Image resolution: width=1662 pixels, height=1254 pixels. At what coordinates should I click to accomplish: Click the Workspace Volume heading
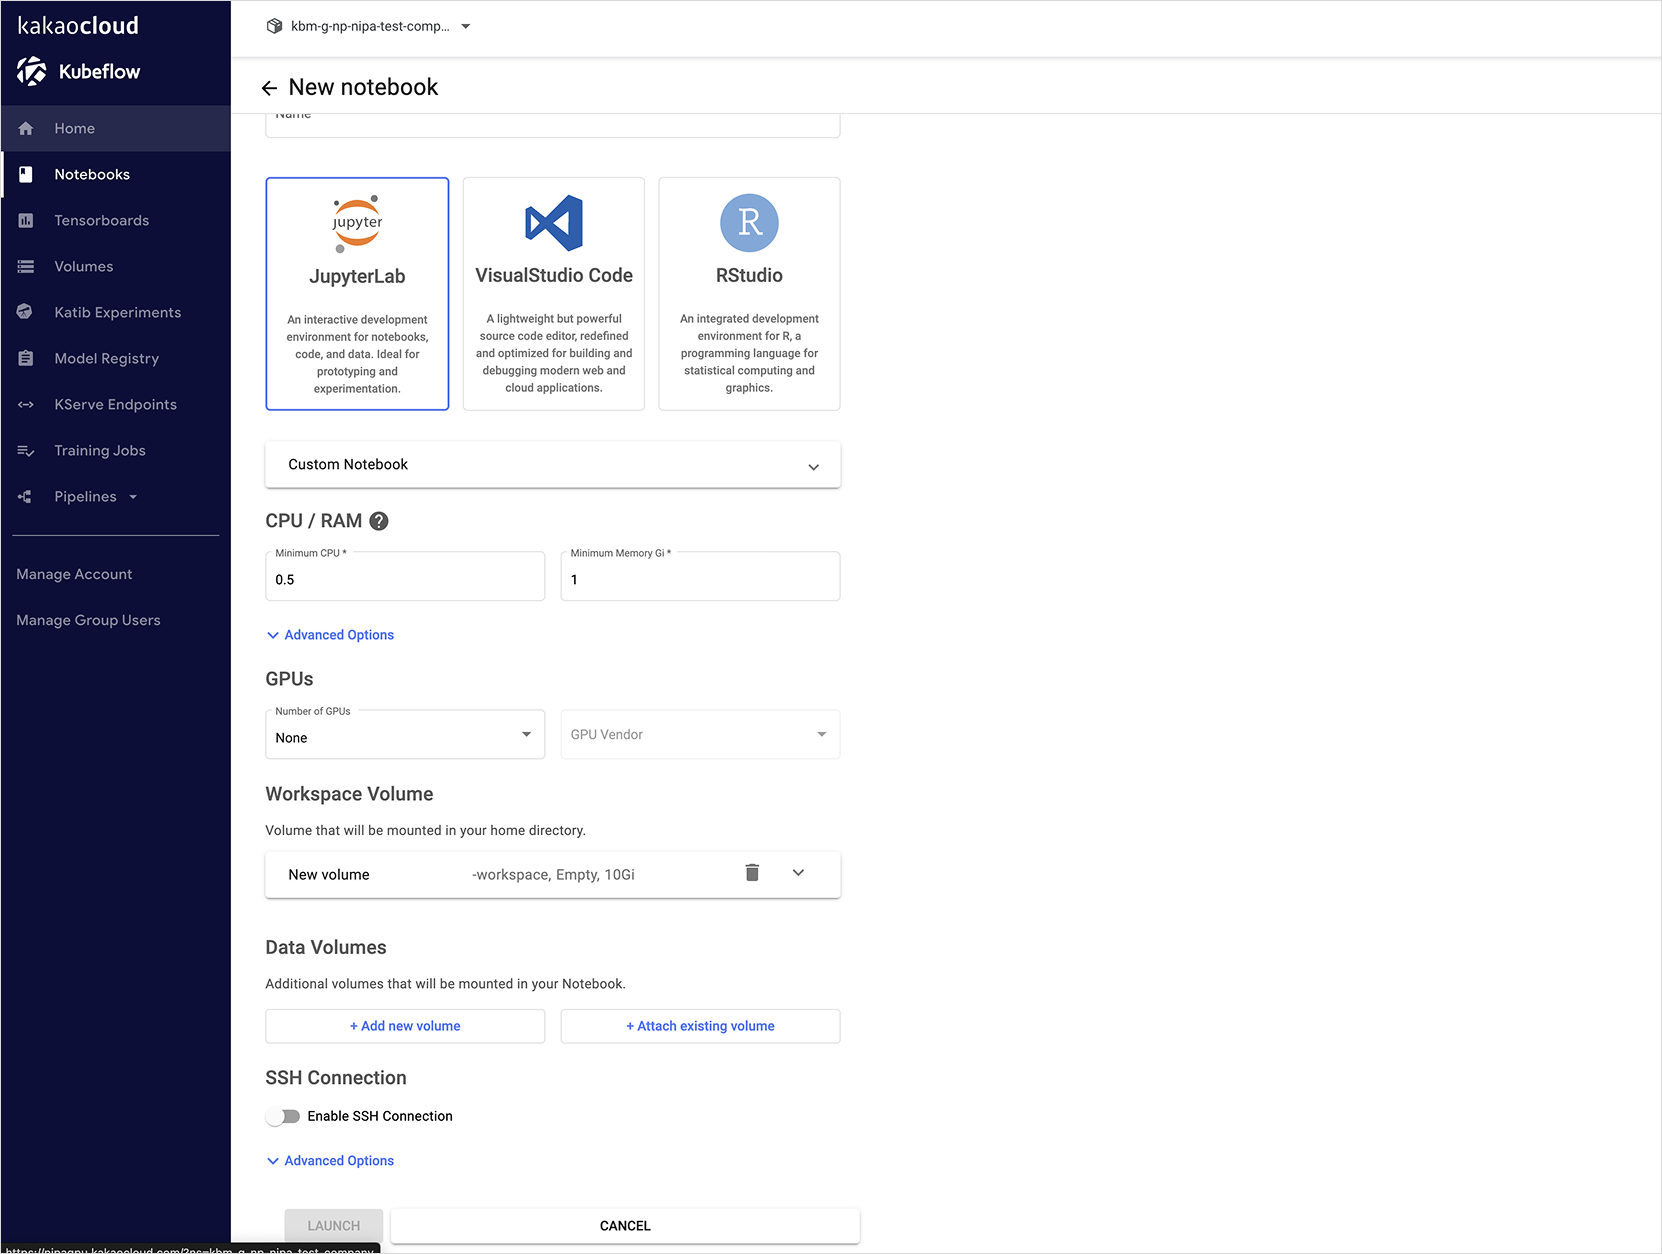349,794
